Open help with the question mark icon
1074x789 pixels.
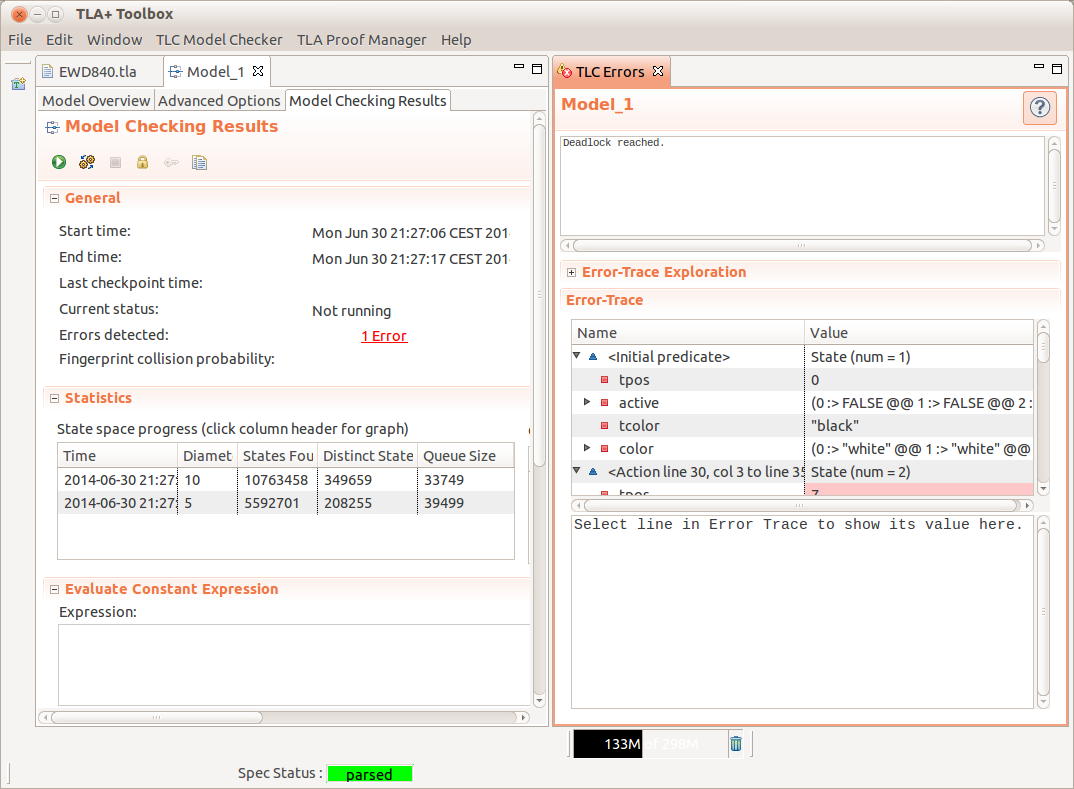click(1039, 108)
